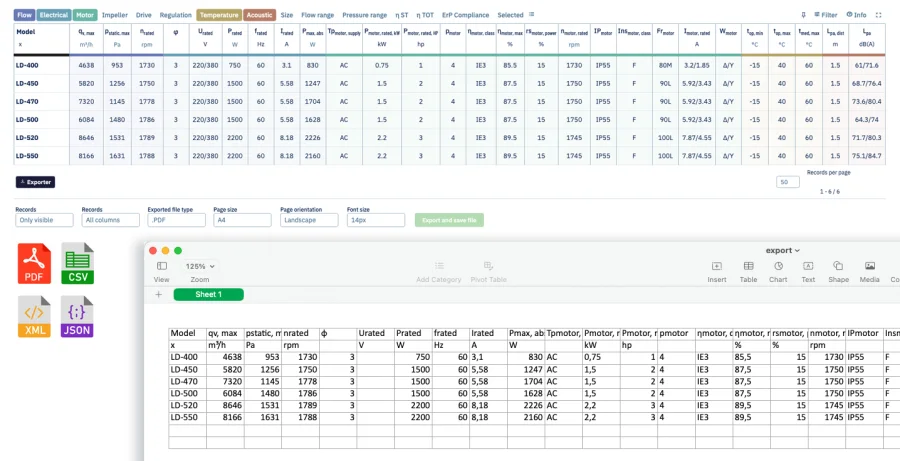Viewport: 900px width, 461px height.
Task: Open 125% Zoom dropdown in Numbers
Action: (200, 266)
